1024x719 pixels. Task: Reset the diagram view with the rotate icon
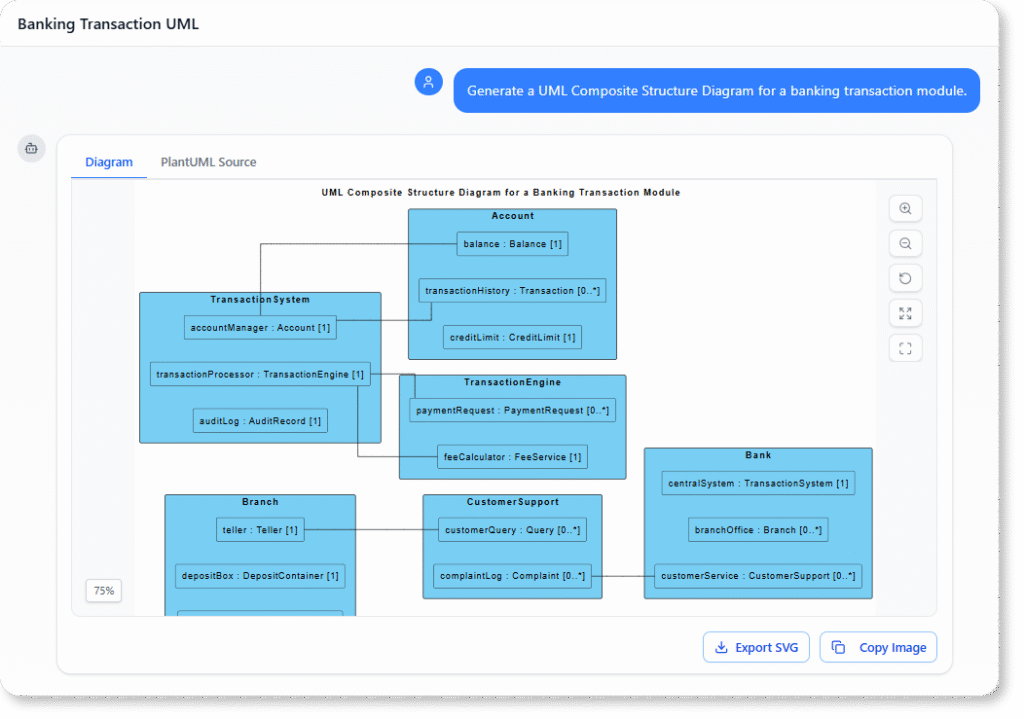click(905, 278)
